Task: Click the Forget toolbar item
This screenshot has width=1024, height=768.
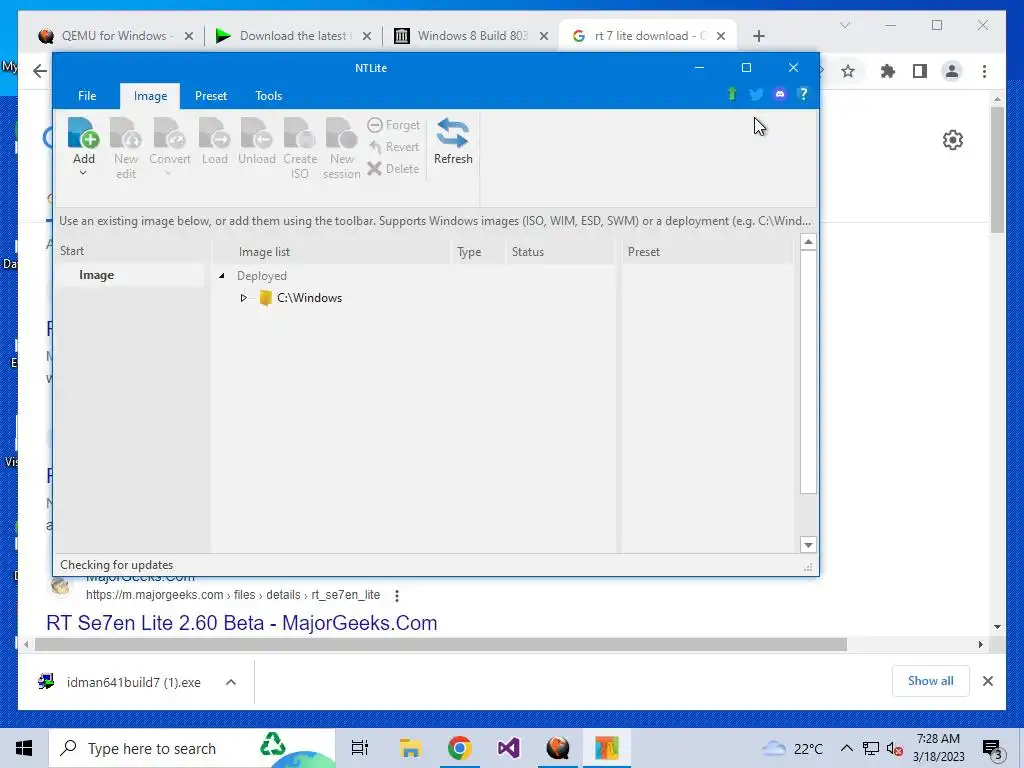Action: click(x=394, y=125)
